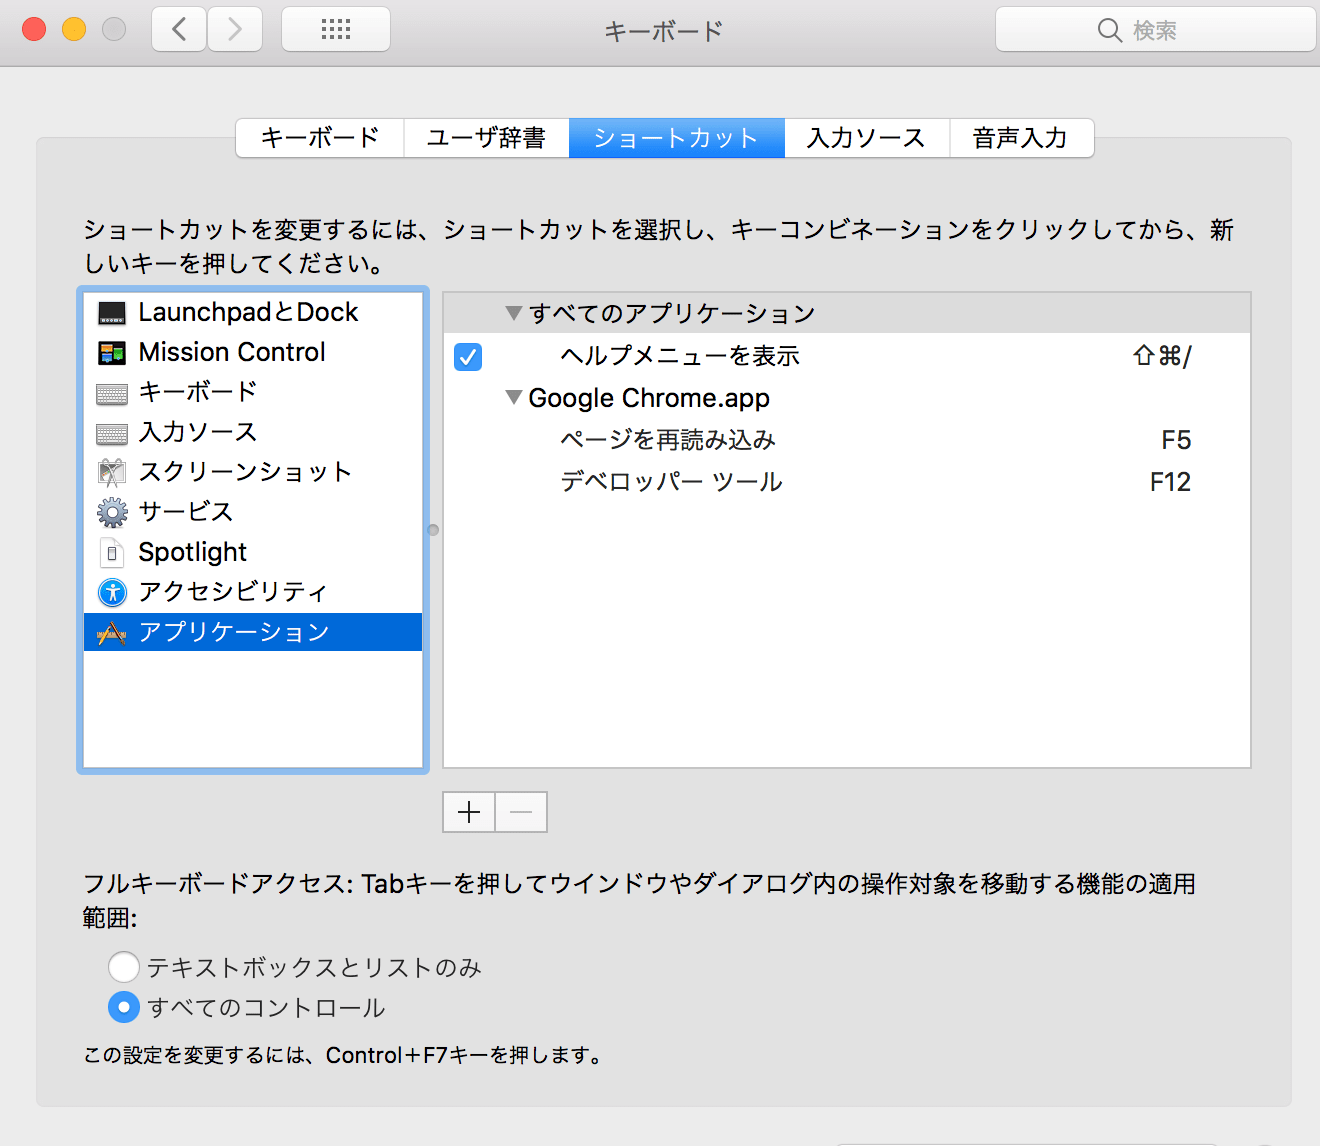Switch to the キーボード tab
Screen dimensions: 1320x1146
(x=320, y=138)
